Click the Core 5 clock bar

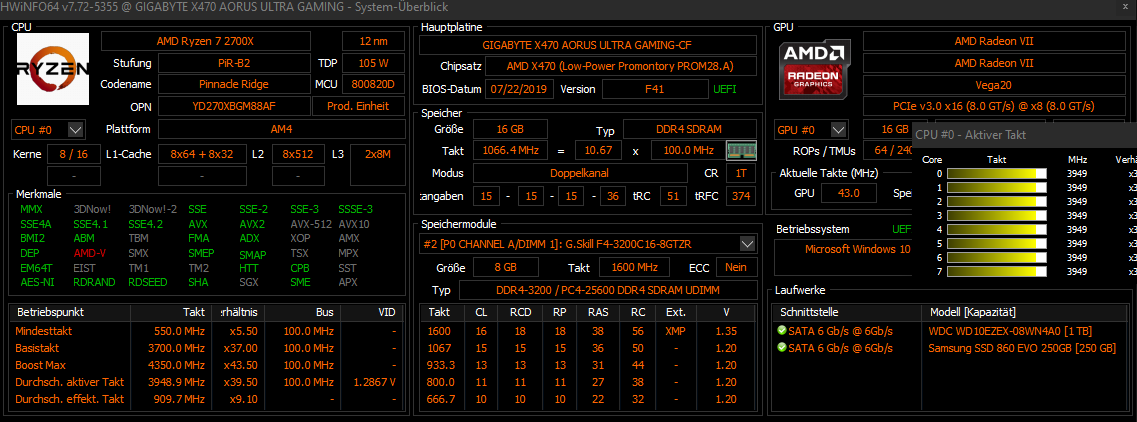point(997,244)
